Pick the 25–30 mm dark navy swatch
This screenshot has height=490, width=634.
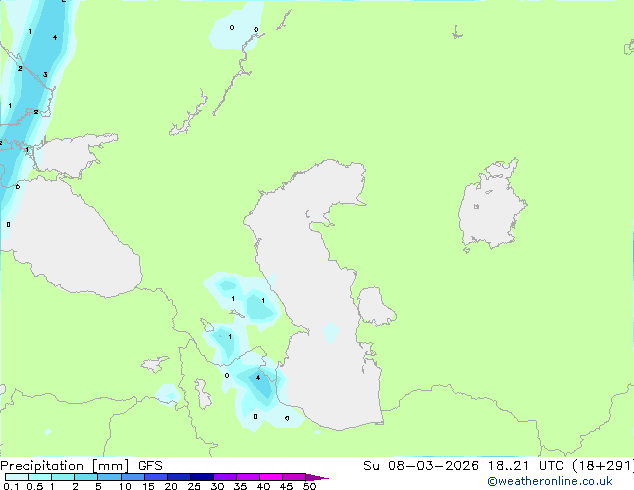point(201,477)
